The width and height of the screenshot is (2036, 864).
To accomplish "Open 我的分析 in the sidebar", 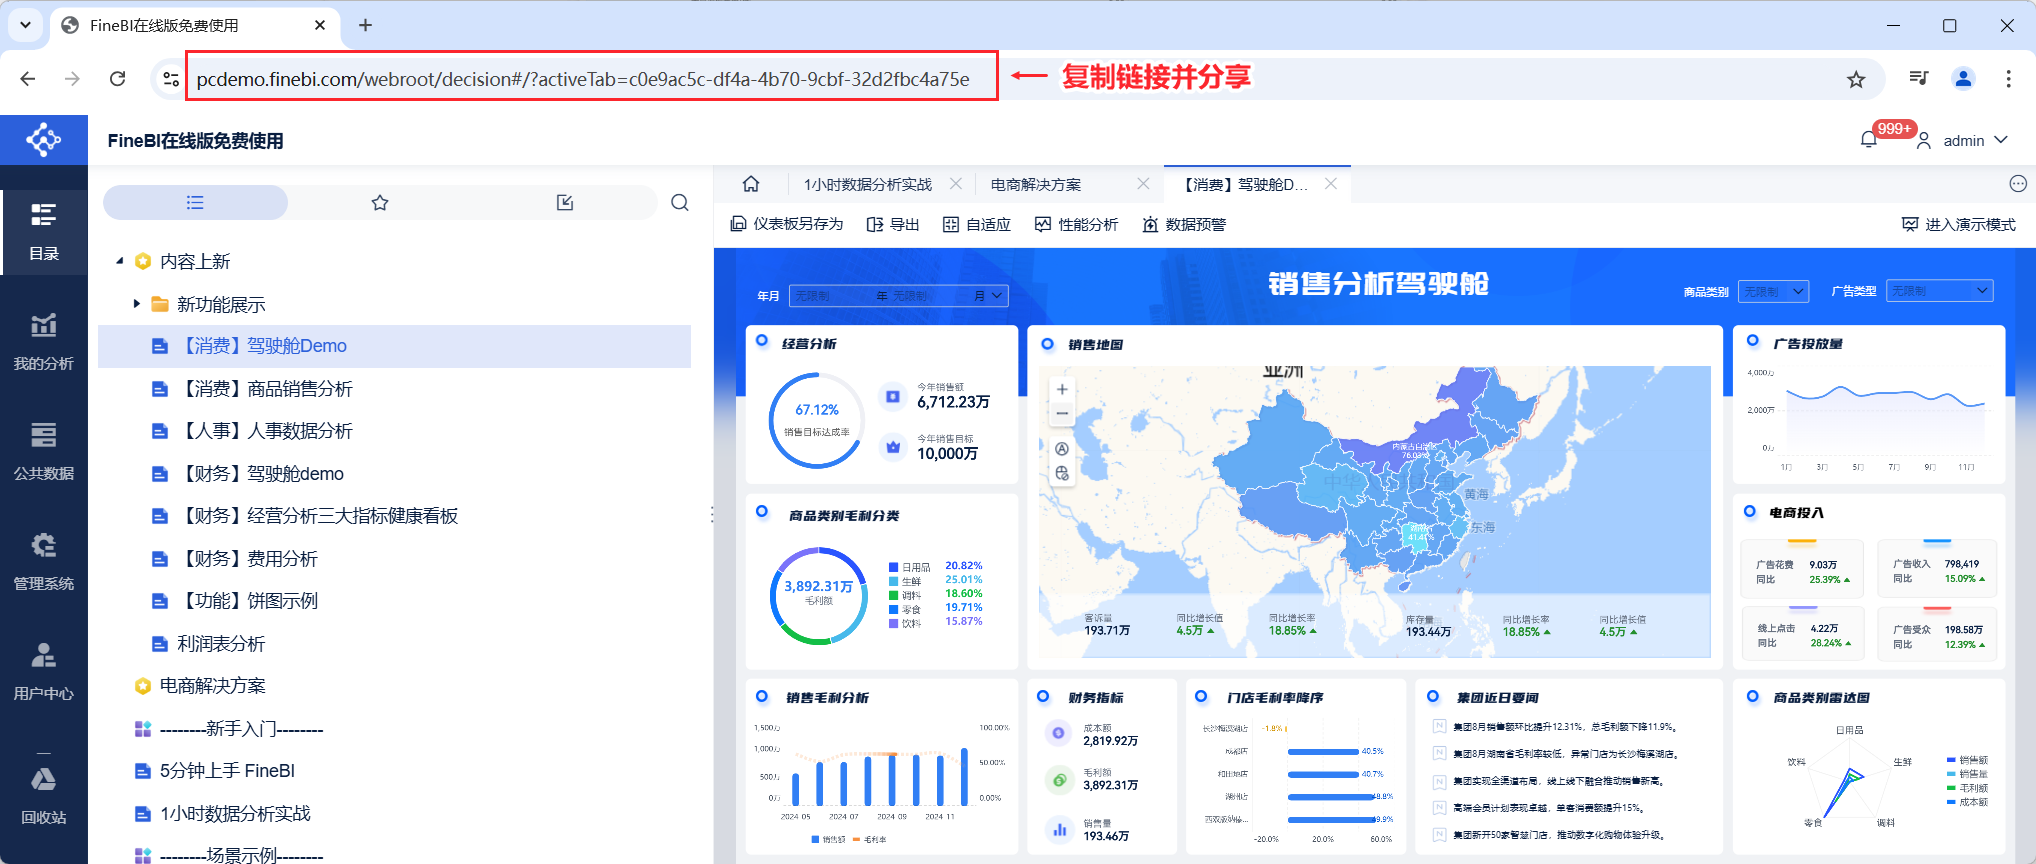I will (x=43, y=340).
